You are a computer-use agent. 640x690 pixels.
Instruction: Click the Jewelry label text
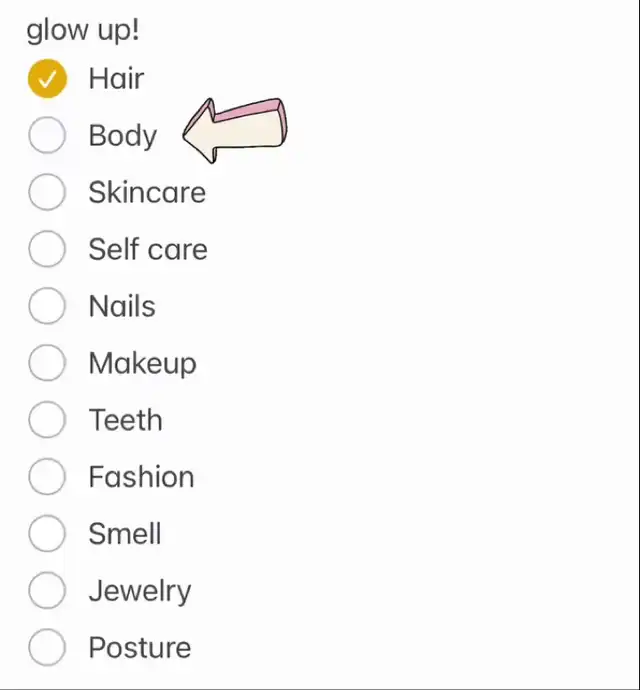point(140,591)
